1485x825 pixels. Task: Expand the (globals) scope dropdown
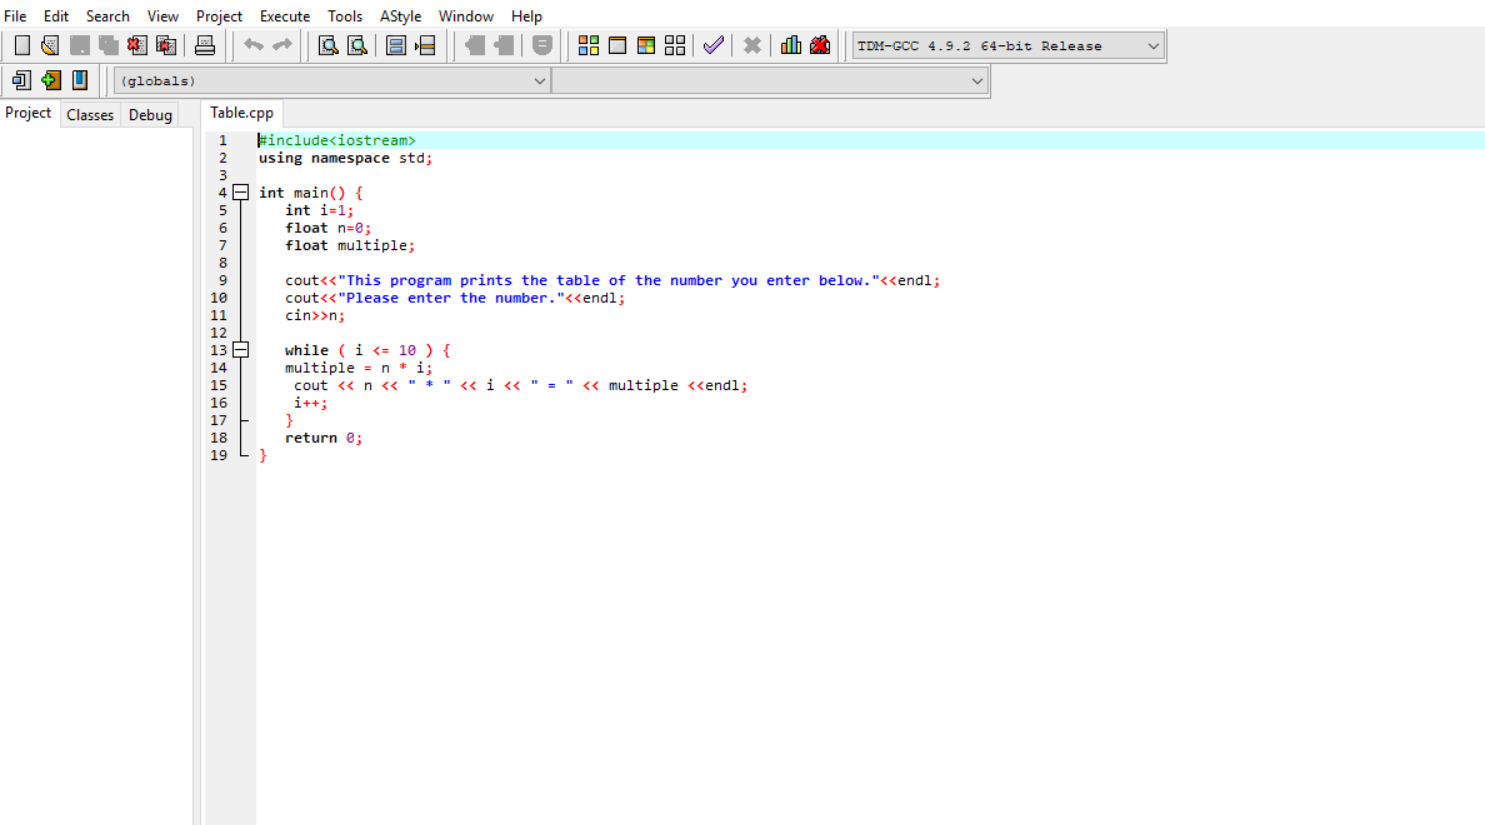pyautogui.click(x=539, y=81)
